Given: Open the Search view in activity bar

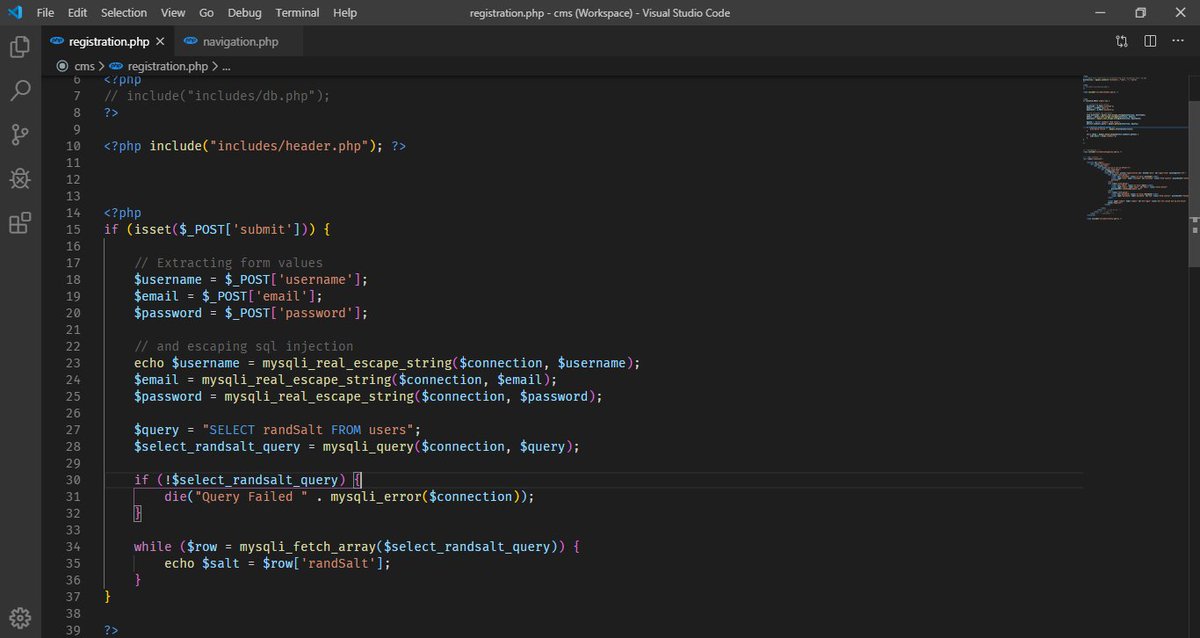Looking at the screenshot, I should [x=19, y=91].
